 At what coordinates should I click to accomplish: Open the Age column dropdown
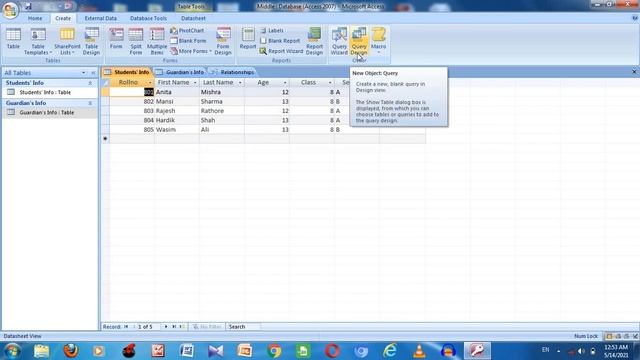[x=285, y=83]
